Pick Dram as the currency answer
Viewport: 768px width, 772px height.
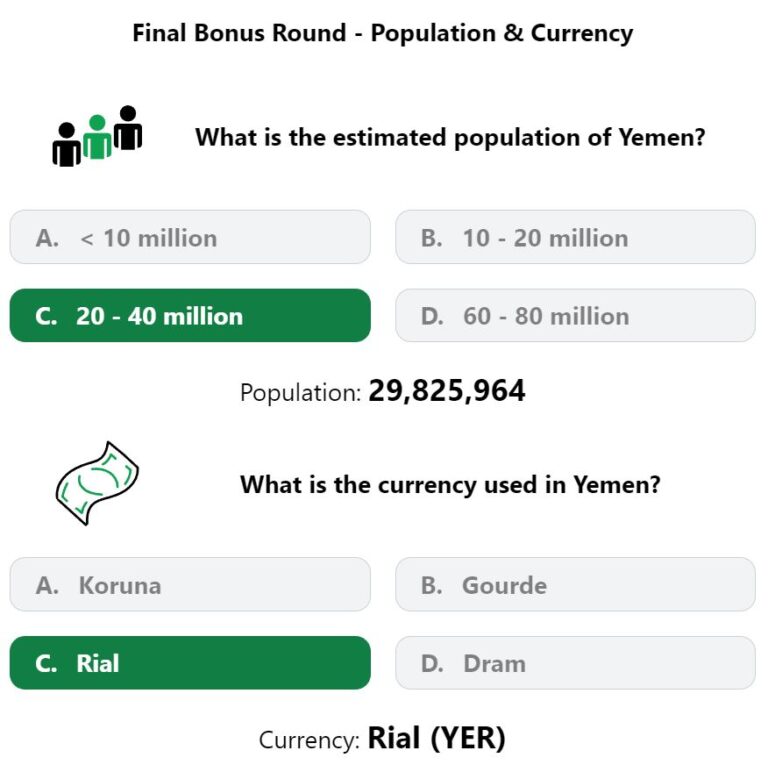click(x=575, y=663)
